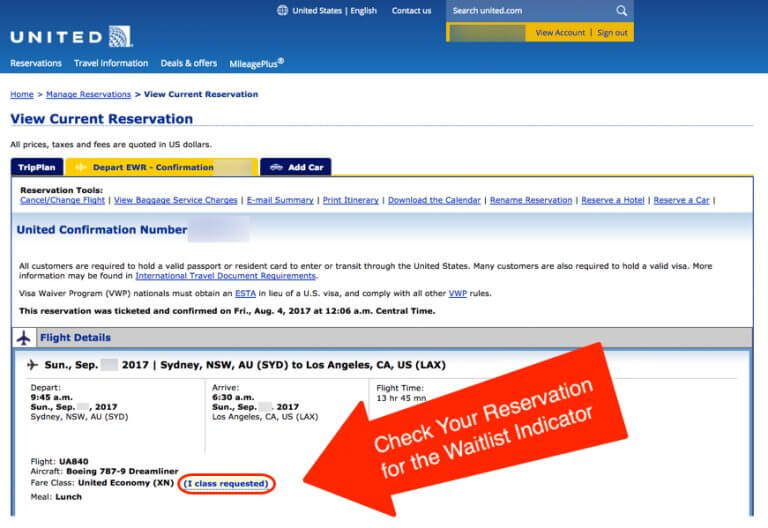Click Print Itinerary link
The height and width of the screenshot is (528, 768).
tap(351, 200)
